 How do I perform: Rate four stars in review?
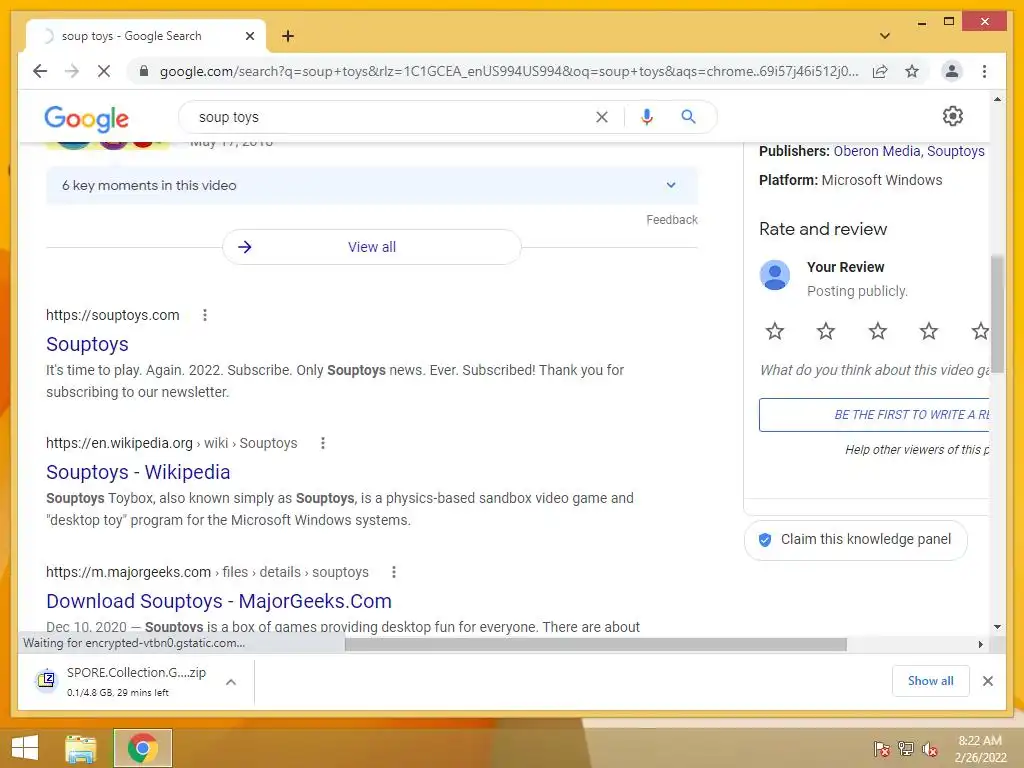pos(928,331)
